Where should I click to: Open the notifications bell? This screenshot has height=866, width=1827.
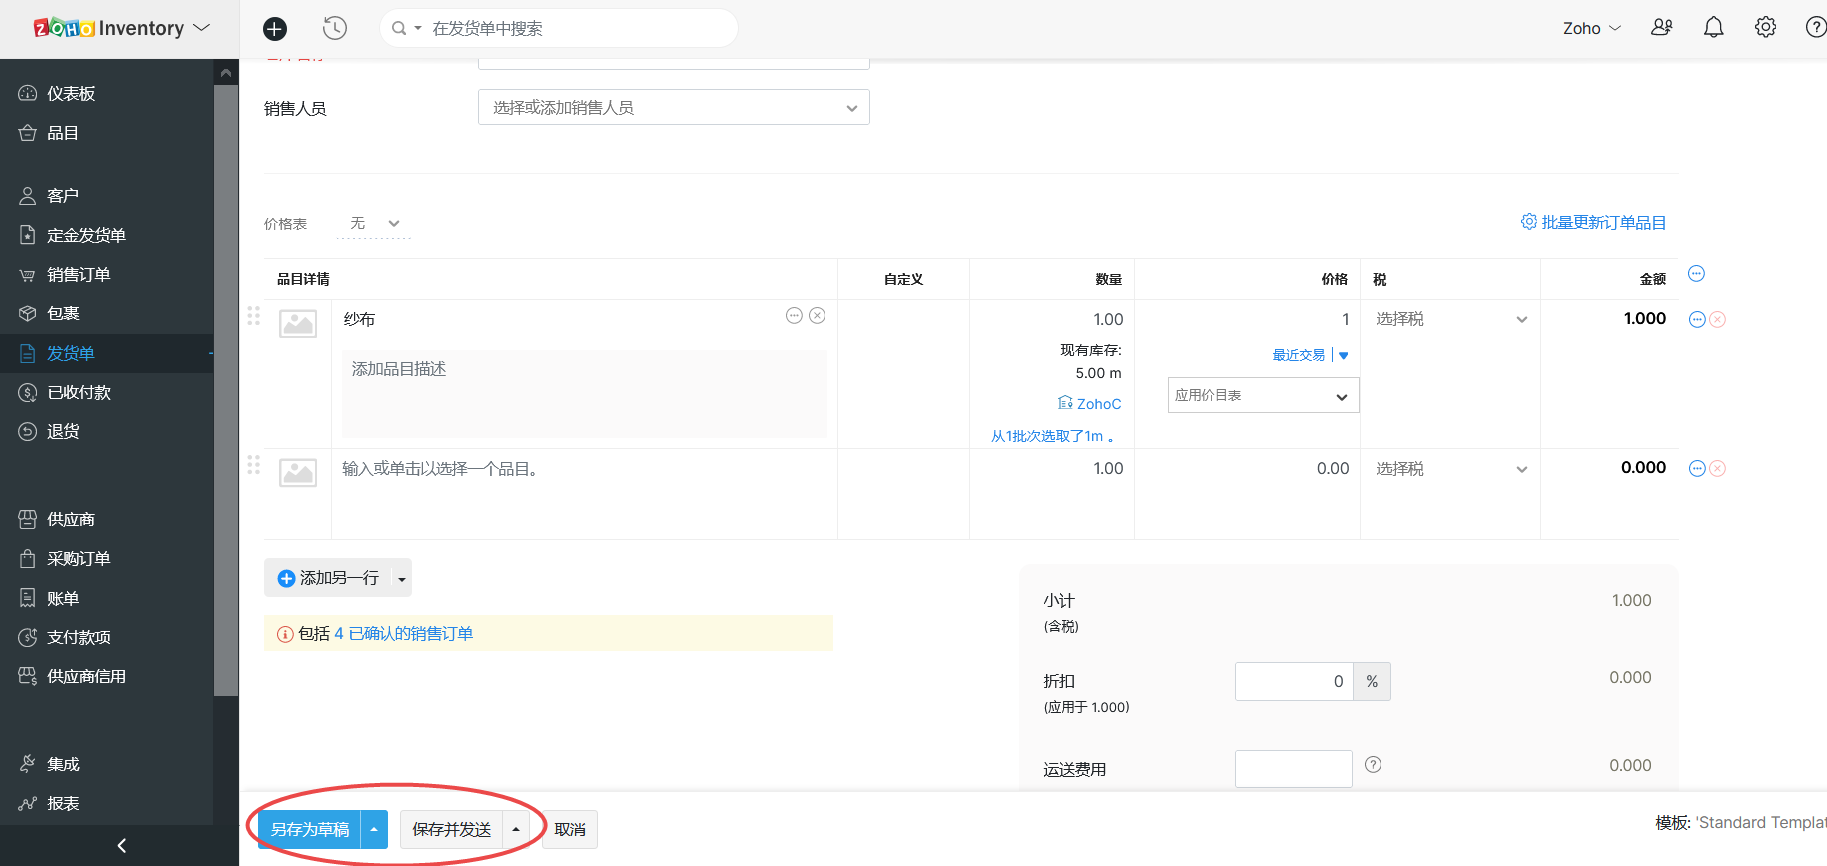point(1713,28)
